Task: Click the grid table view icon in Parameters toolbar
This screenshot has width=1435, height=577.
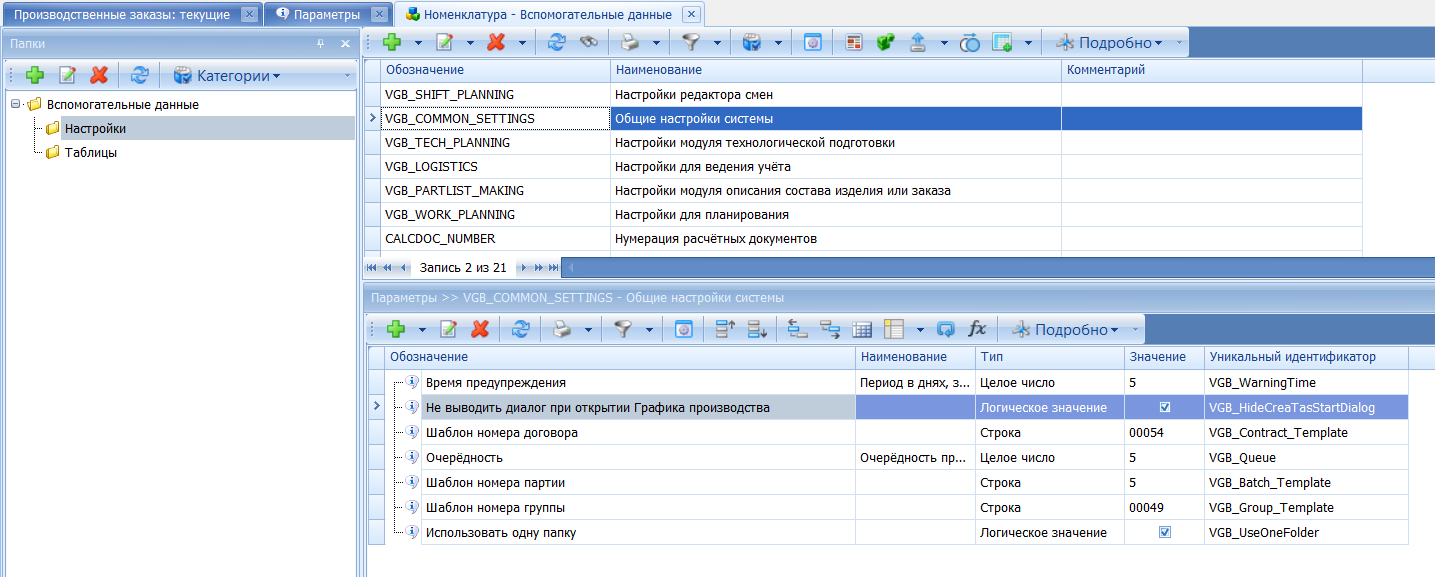Action: point(862,329)
